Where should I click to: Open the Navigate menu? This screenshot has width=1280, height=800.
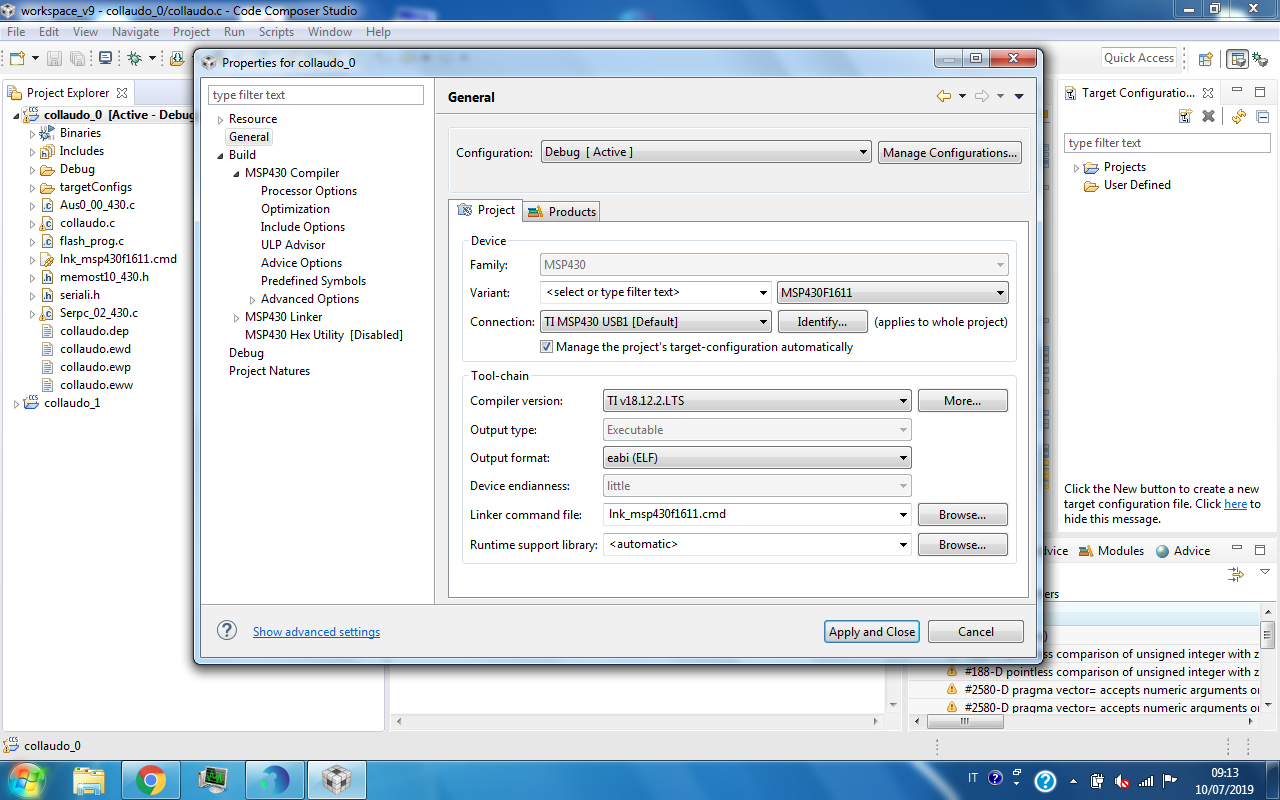coord(135,32)
